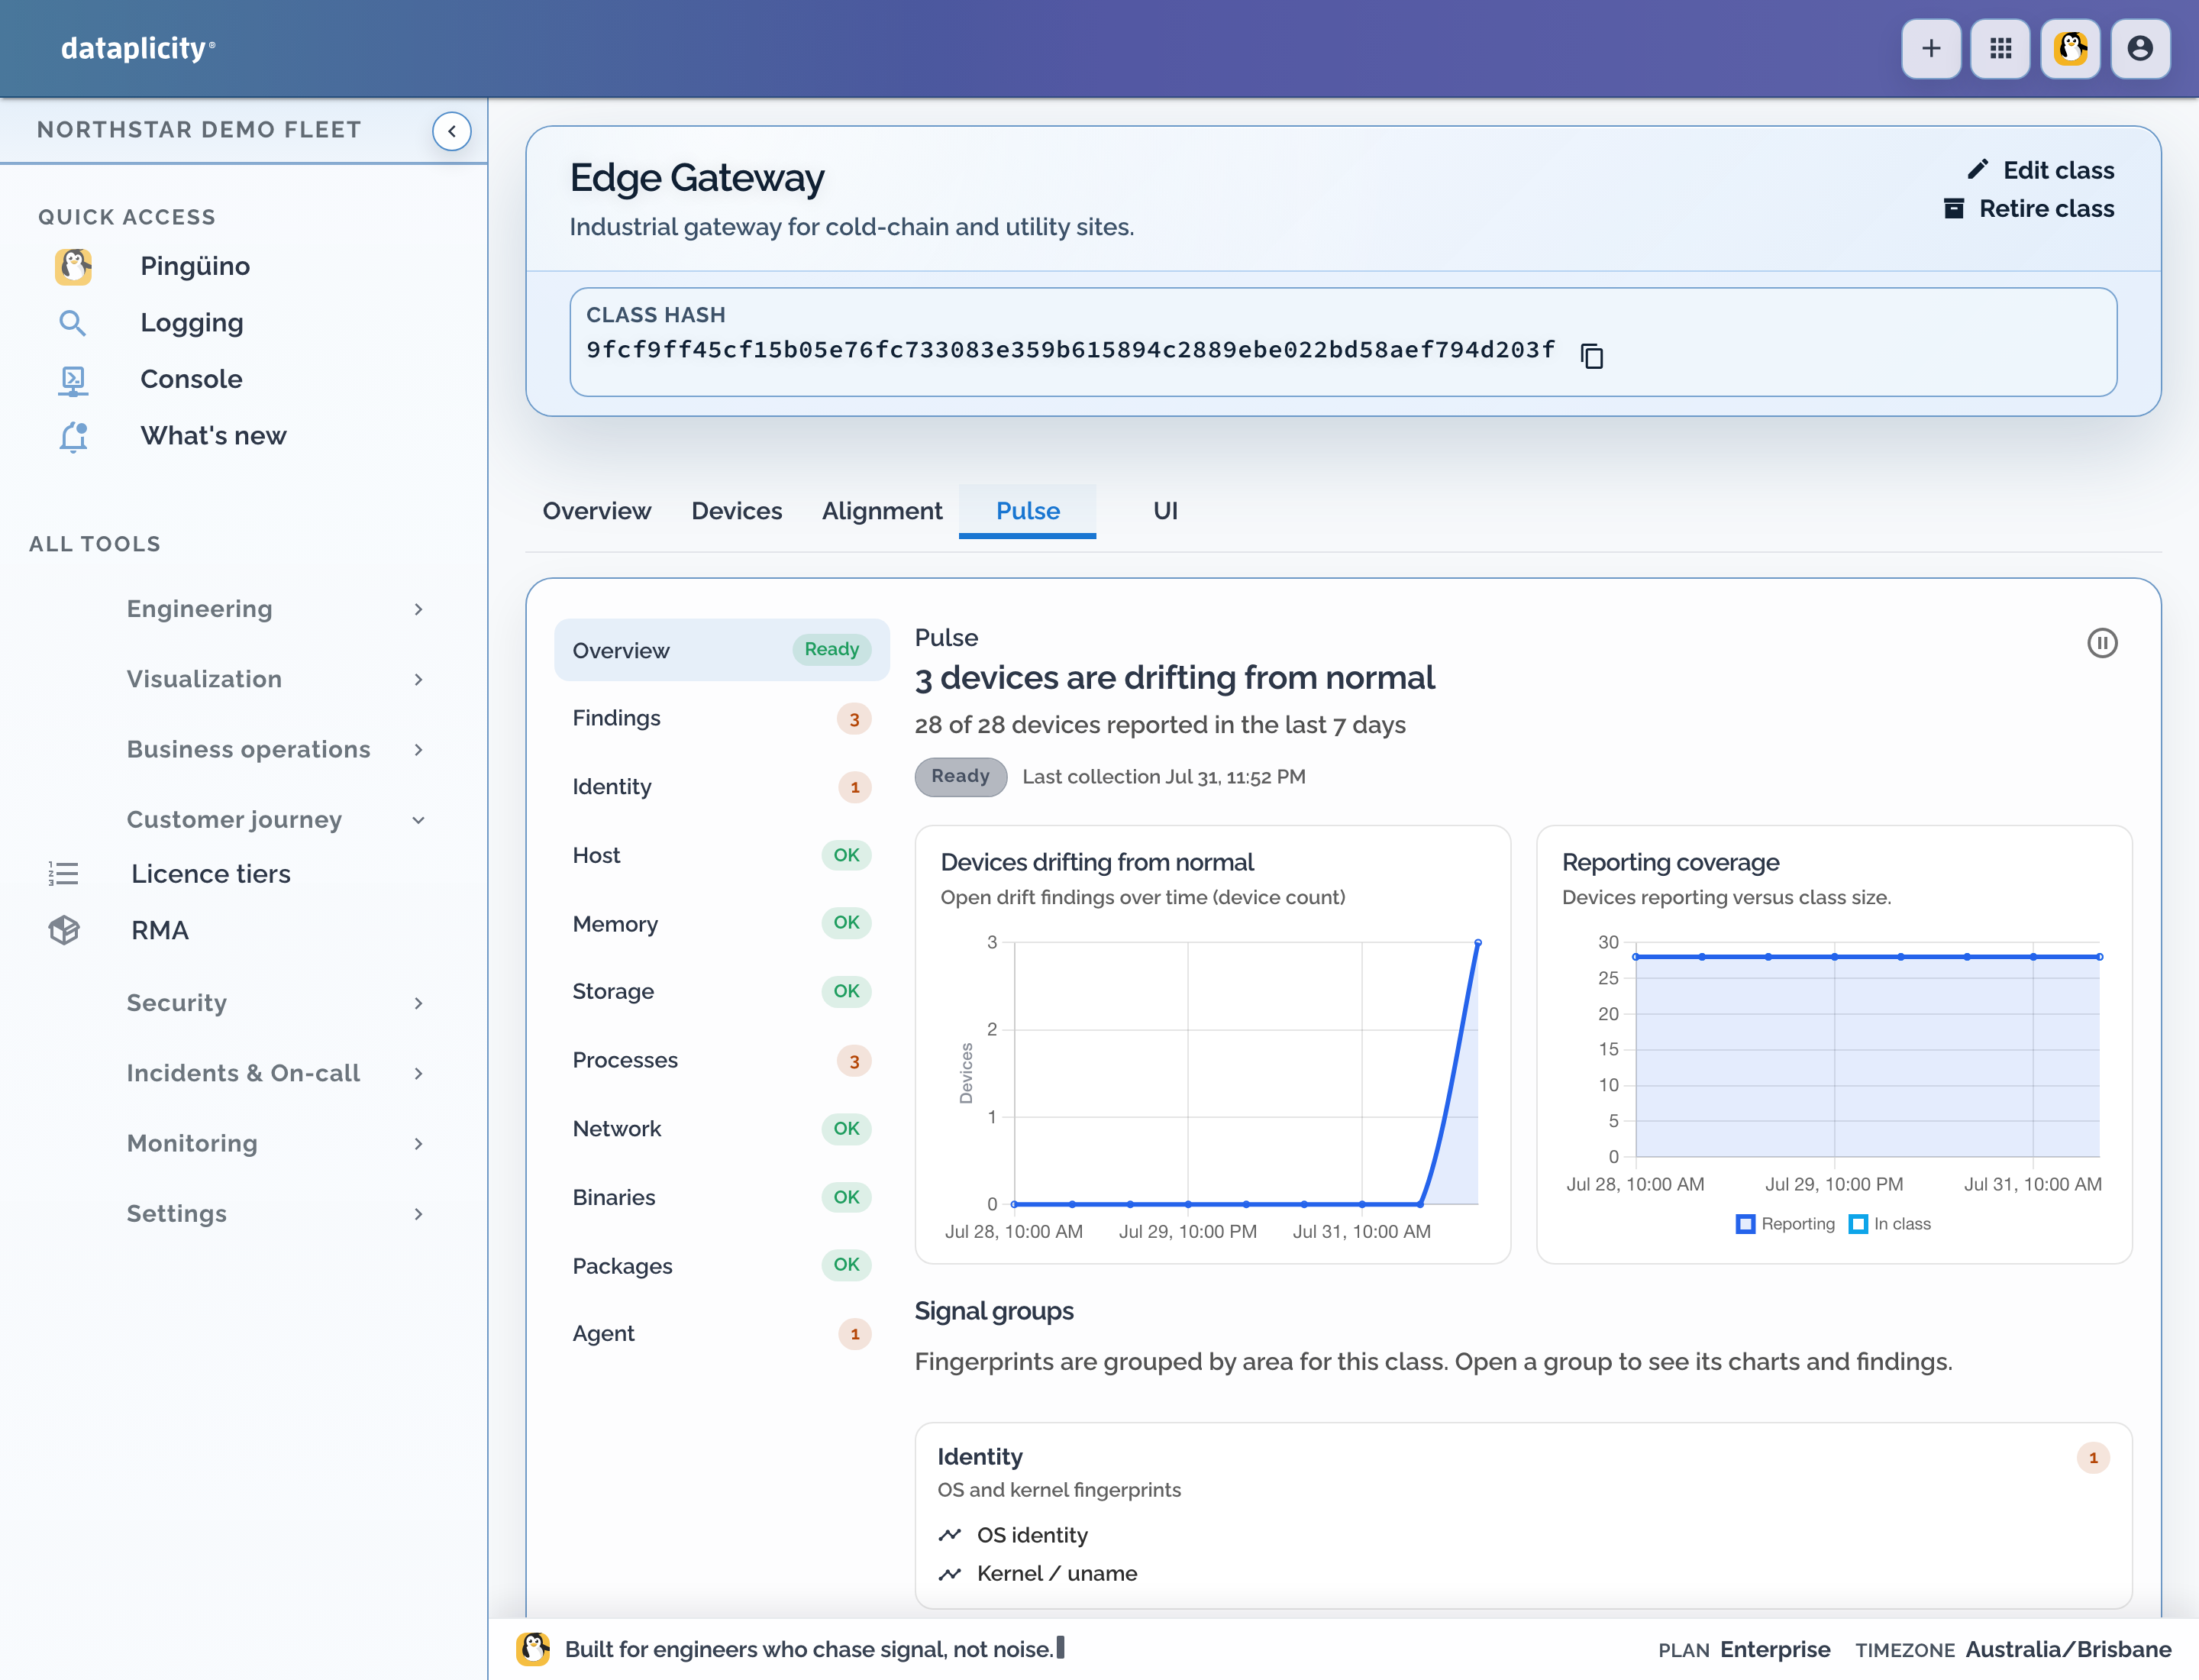This screenshot has width=2199, height=1680.
Task: Click the OS identity trend icon
Action: (949, 1535)
